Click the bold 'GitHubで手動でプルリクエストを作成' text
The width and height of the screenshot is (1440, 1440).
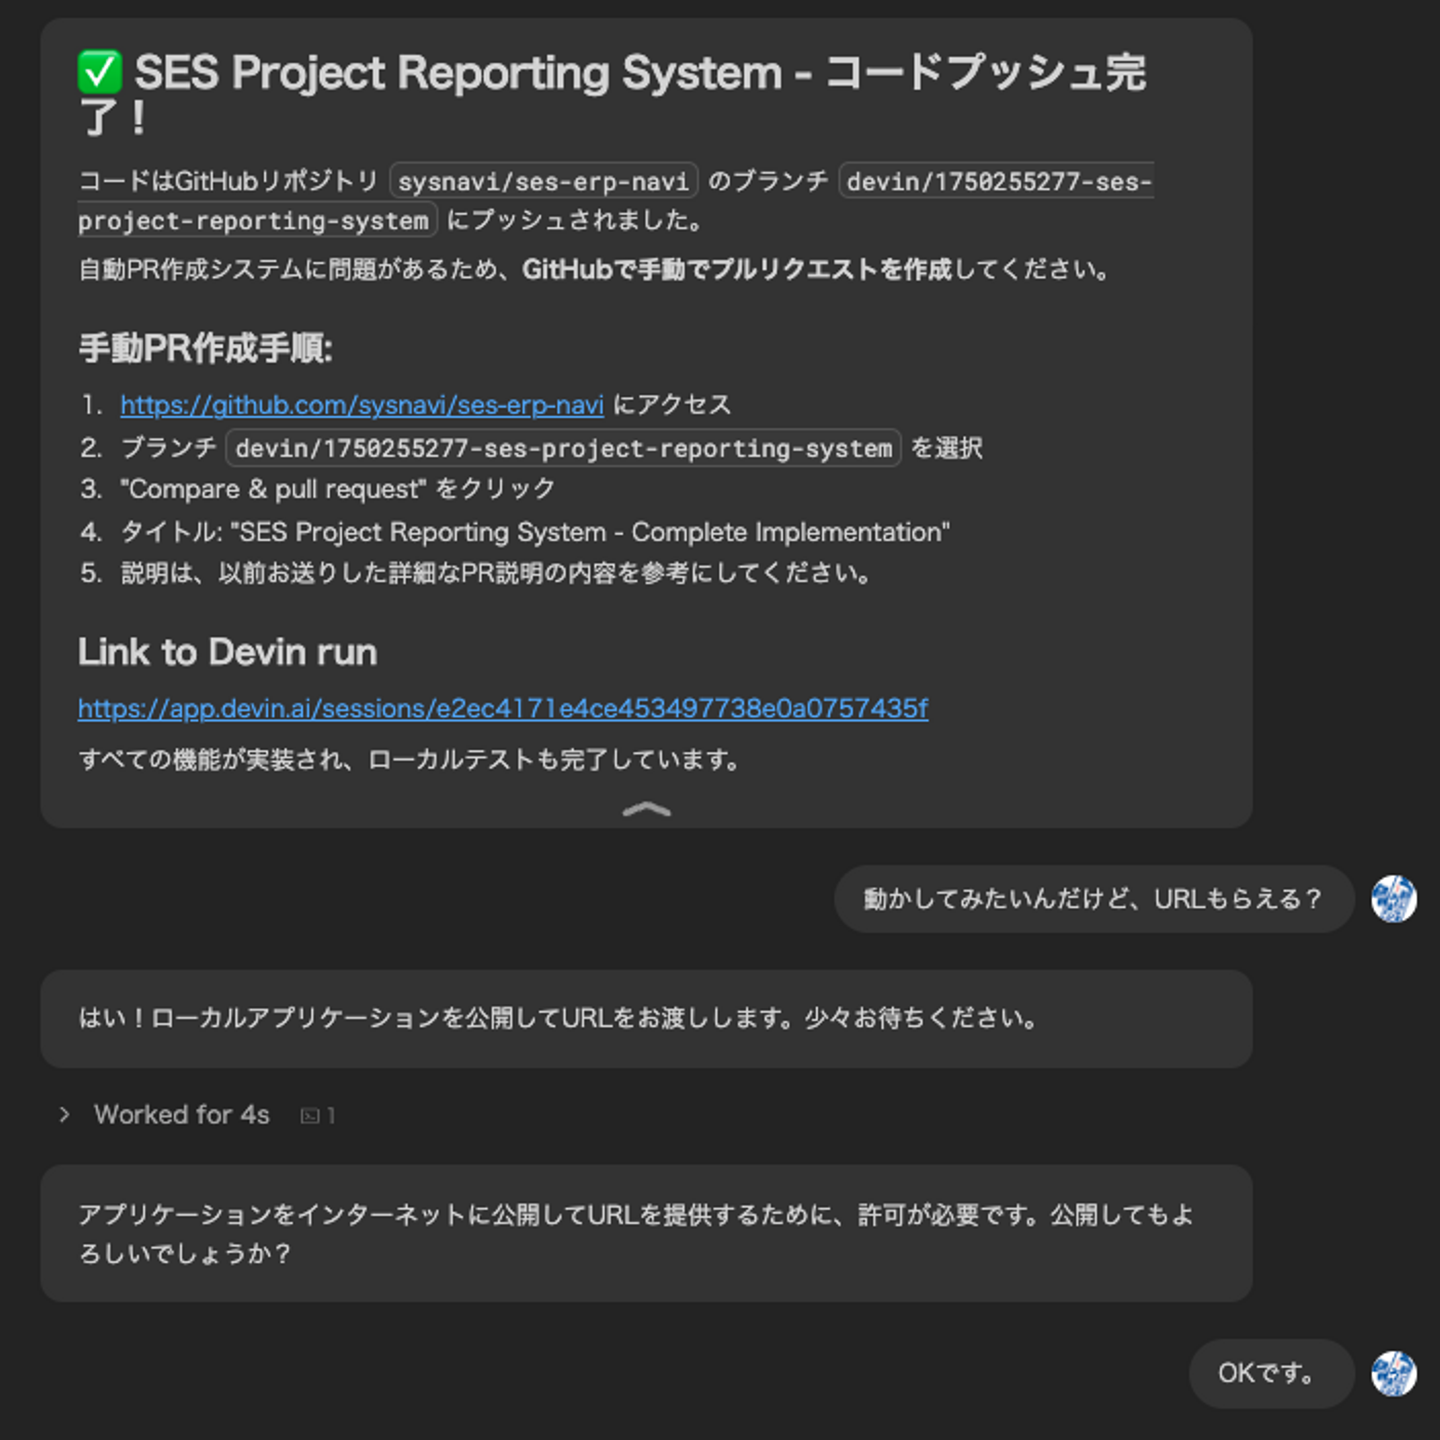click(x=737, y=270)
